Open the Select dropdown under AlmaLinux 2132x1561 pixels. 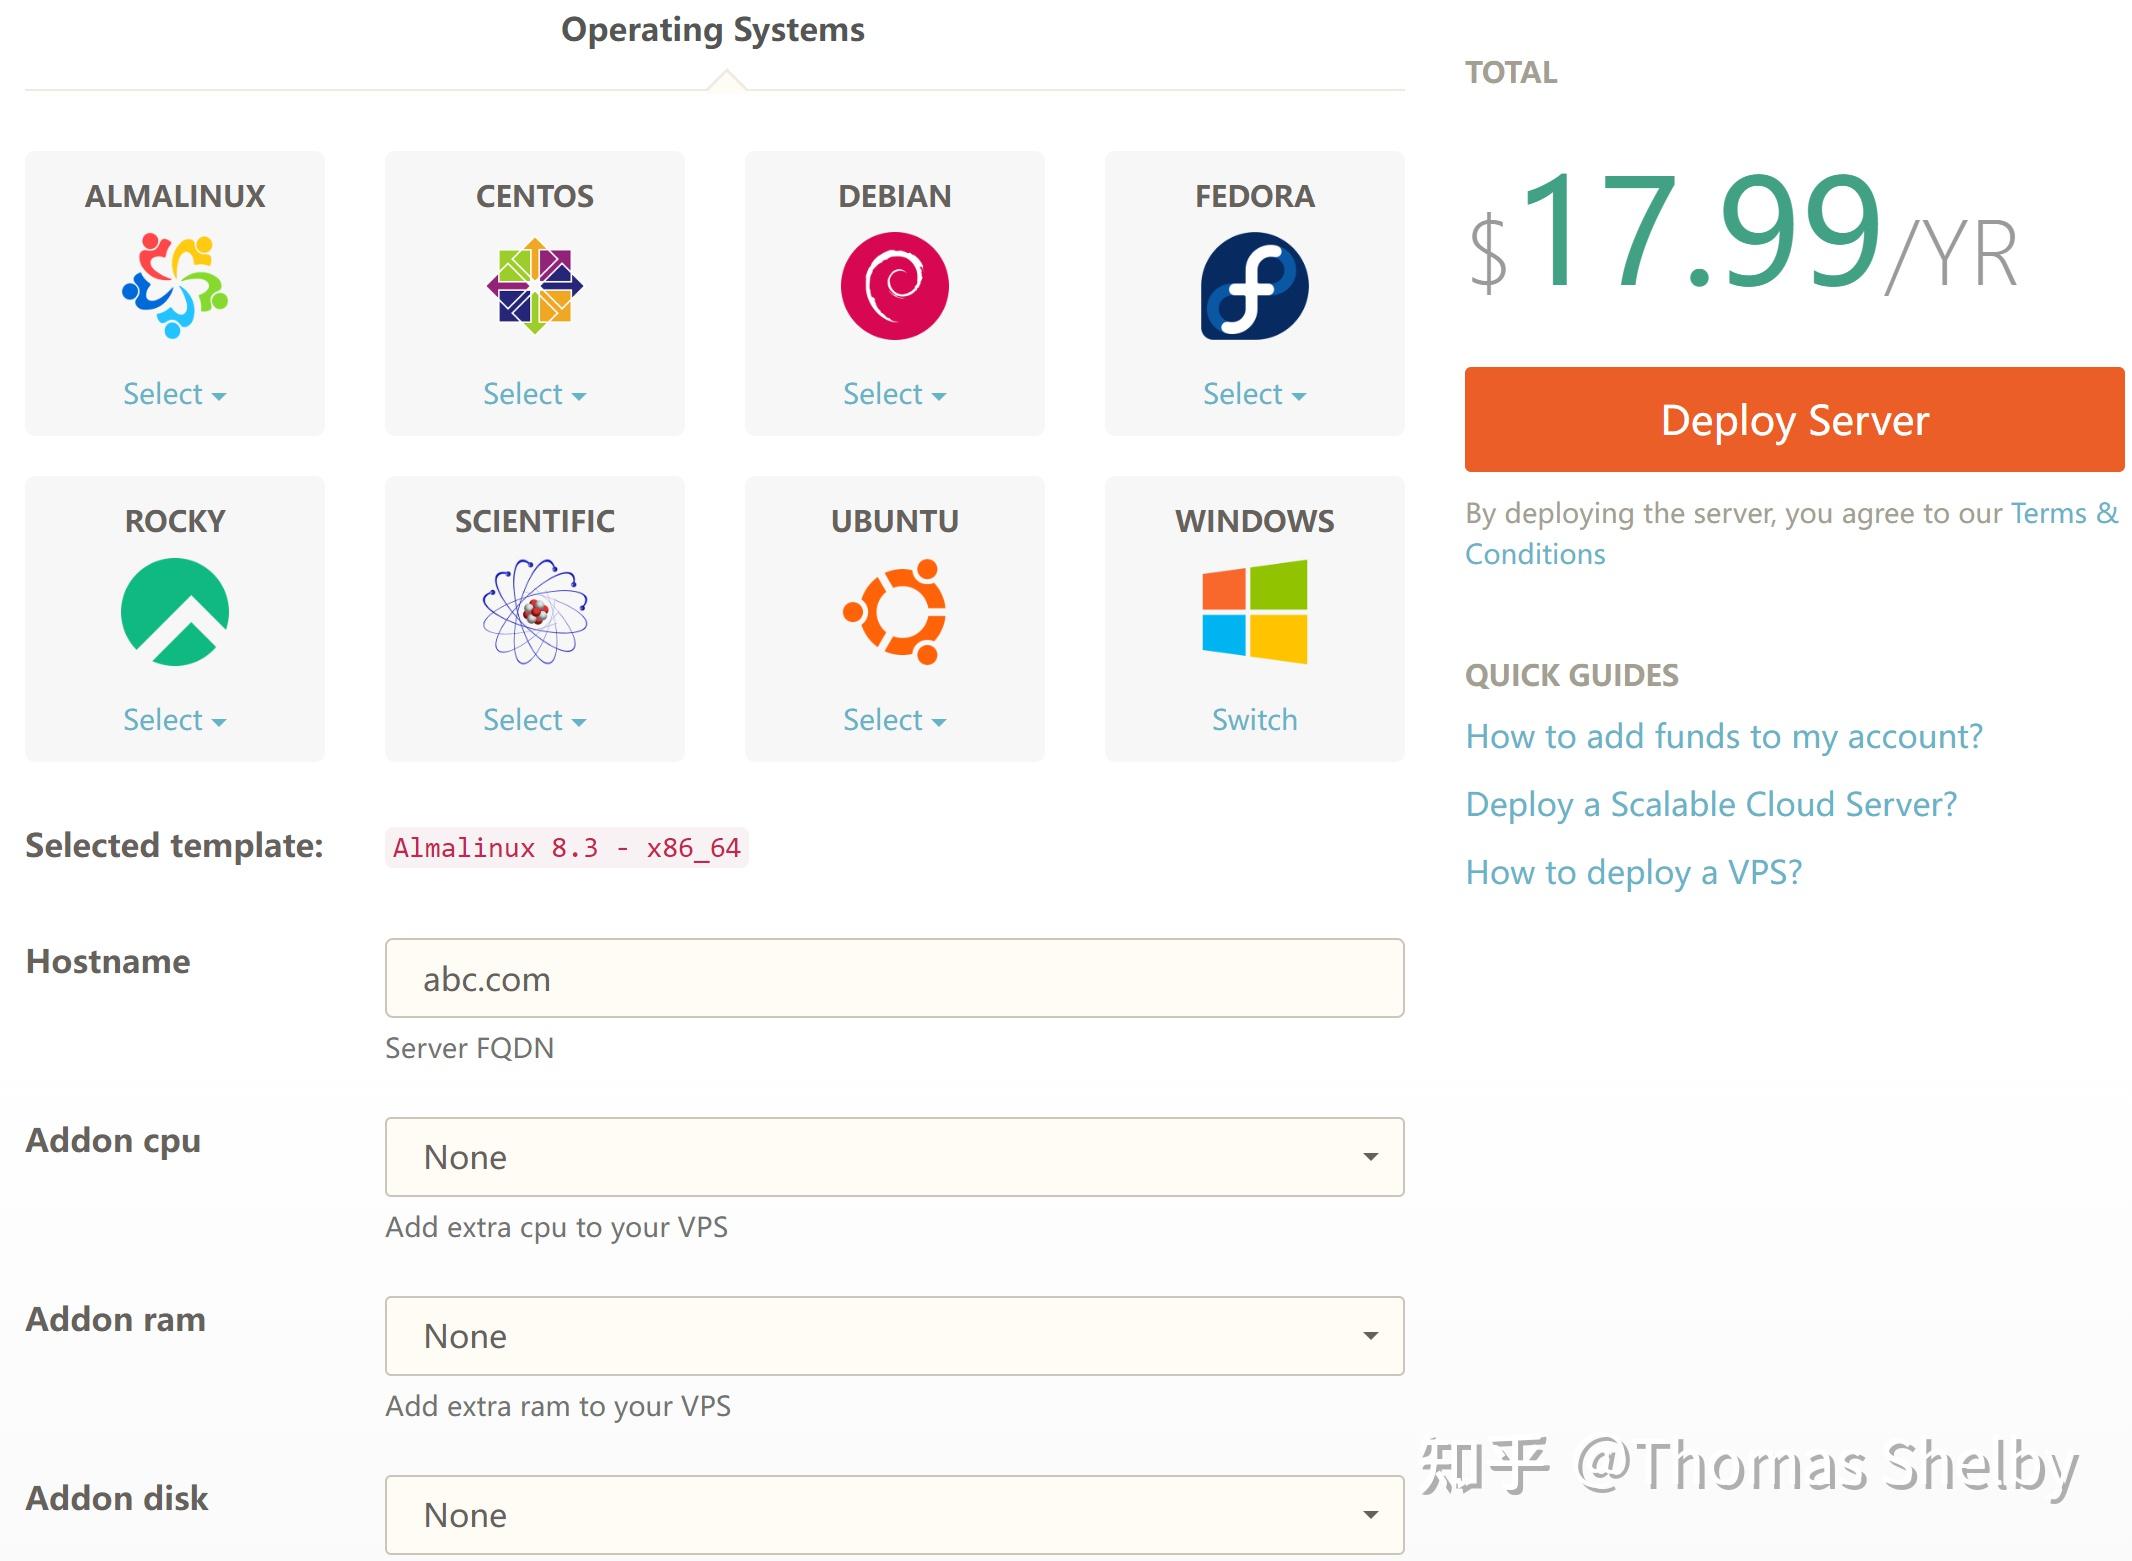(x=175, y=393)
